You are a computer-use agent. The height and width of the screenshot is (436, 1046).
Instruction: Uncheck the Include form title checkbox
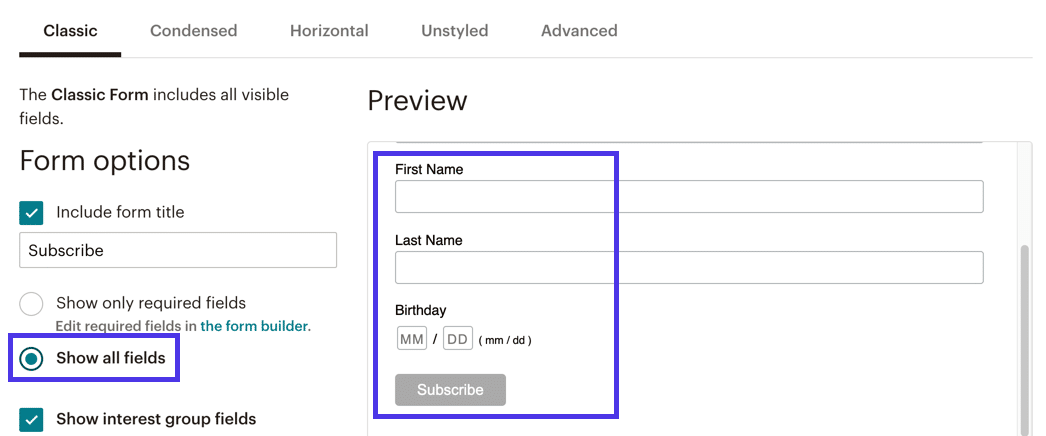[x=32, y=212]
